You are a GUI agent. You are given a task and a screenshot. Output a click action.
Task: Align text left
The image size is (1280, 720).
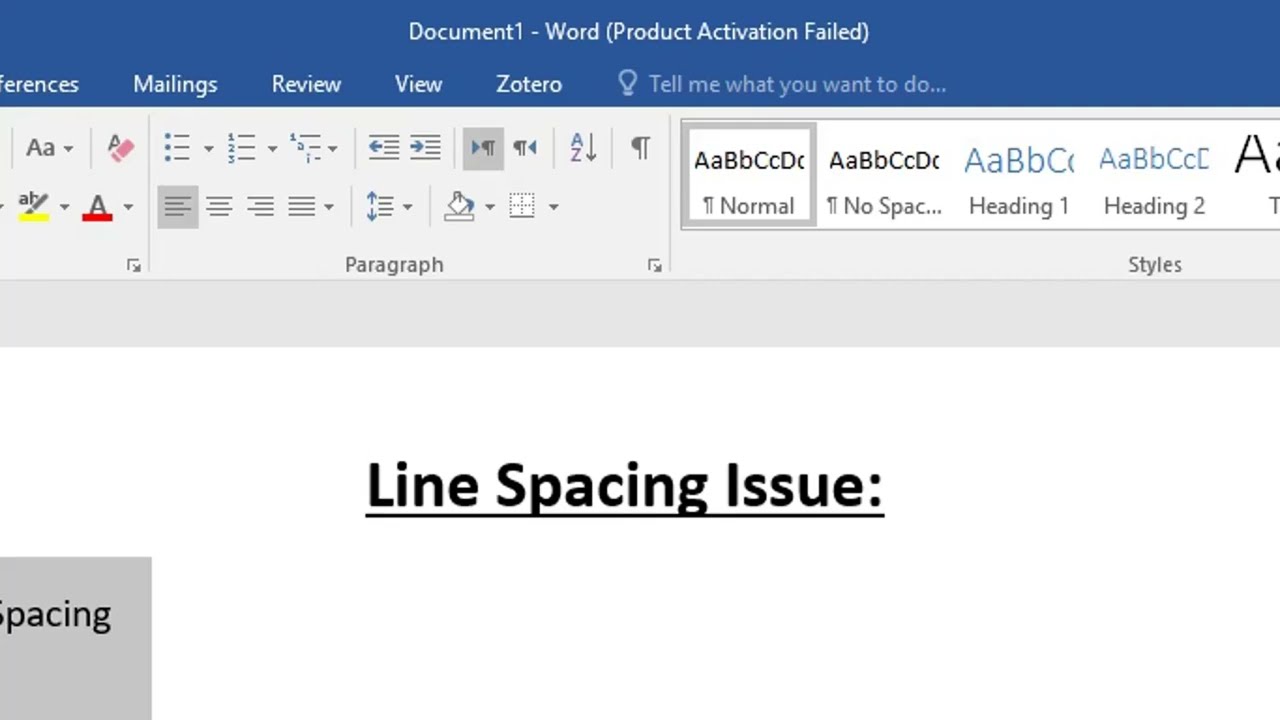[x=178, y=207]
